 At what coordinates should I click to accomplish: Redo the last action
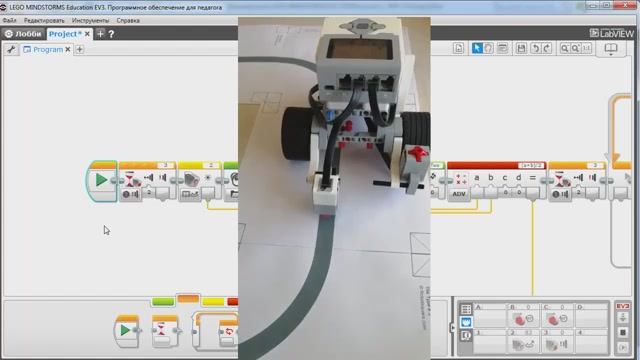coord(547,48)
